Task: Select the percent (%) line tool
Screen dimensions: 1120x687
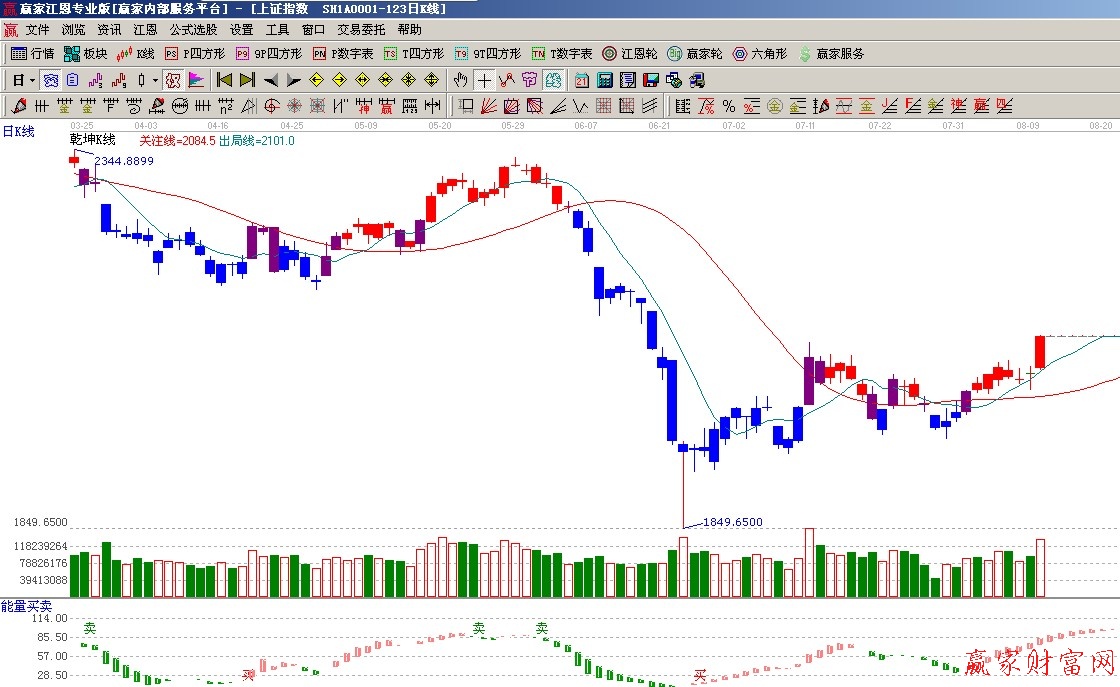Action: click(728, 106)
